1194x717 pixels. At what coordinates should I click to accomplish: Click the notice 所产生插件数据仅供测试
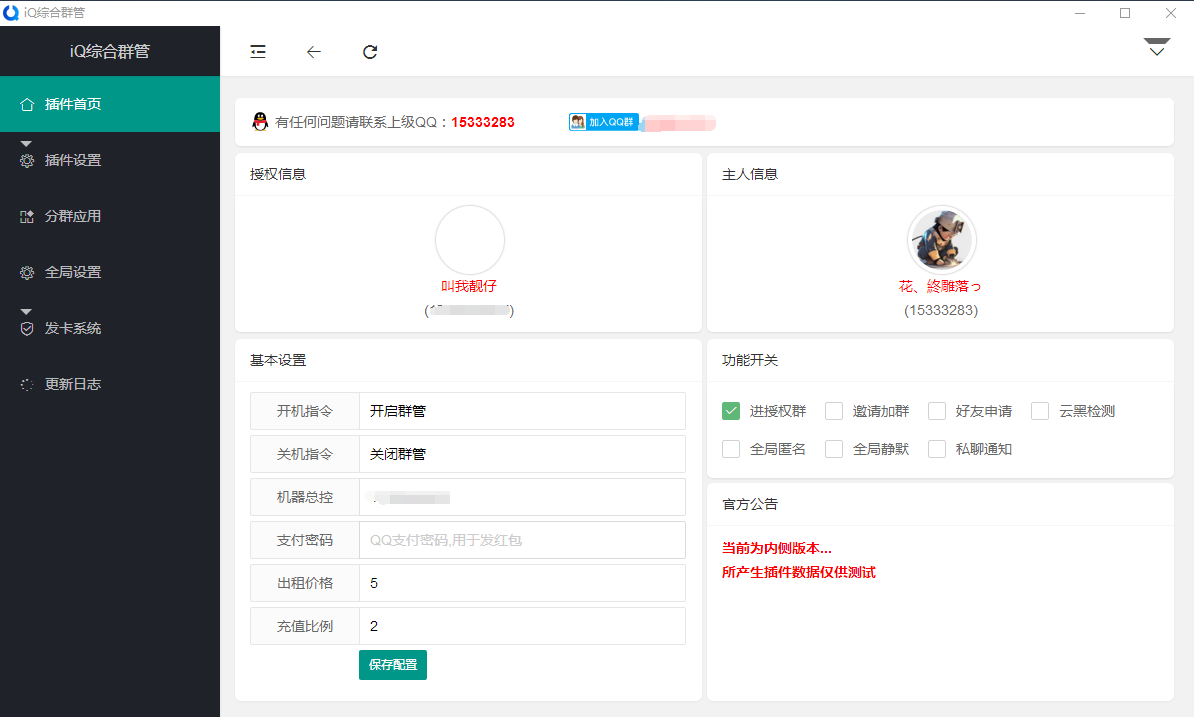click(x=799, y=572)
